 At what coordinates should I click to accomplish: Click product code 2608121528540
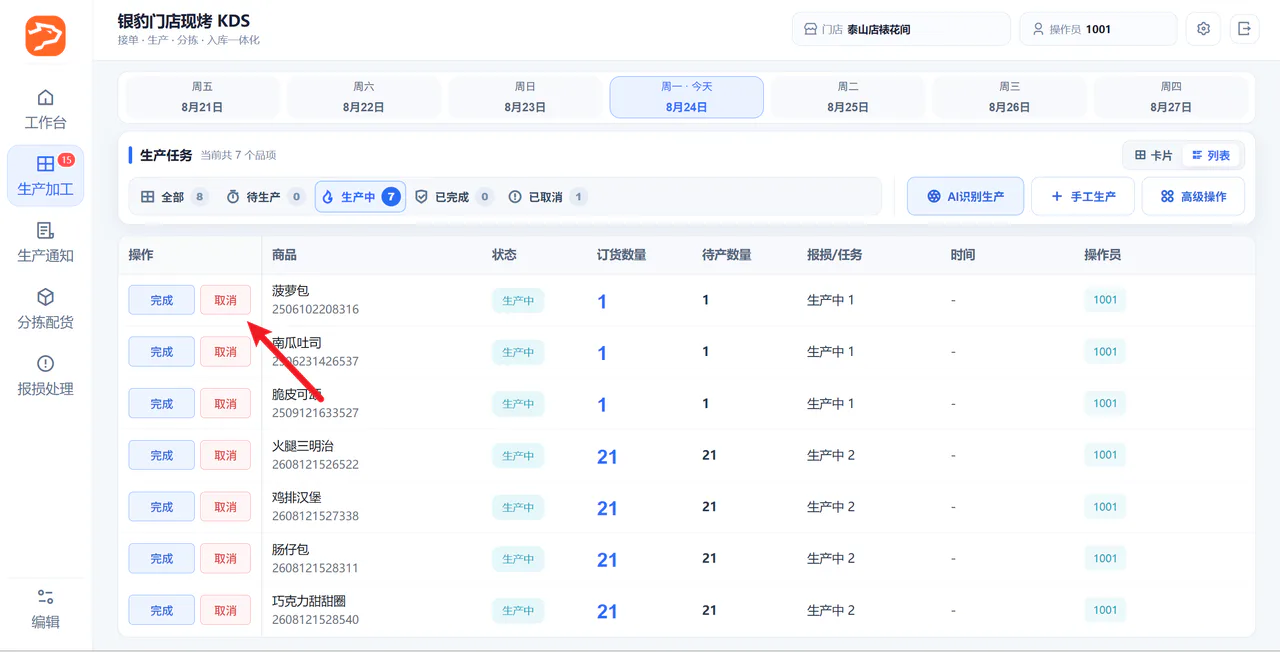315,620
